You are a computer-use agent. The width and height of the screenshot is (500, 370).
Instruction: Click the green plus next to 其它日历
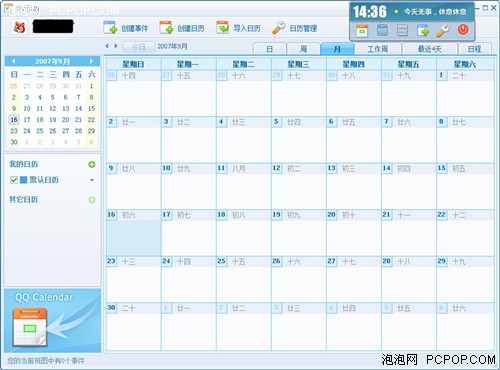coord(92,200)
